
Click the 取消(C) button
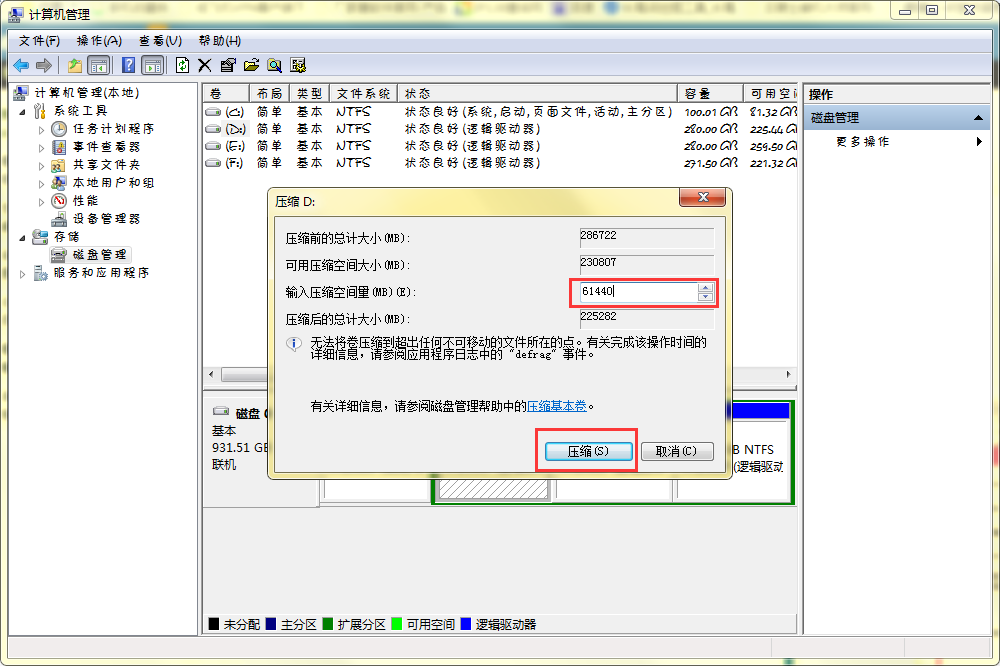coord(676,451)
